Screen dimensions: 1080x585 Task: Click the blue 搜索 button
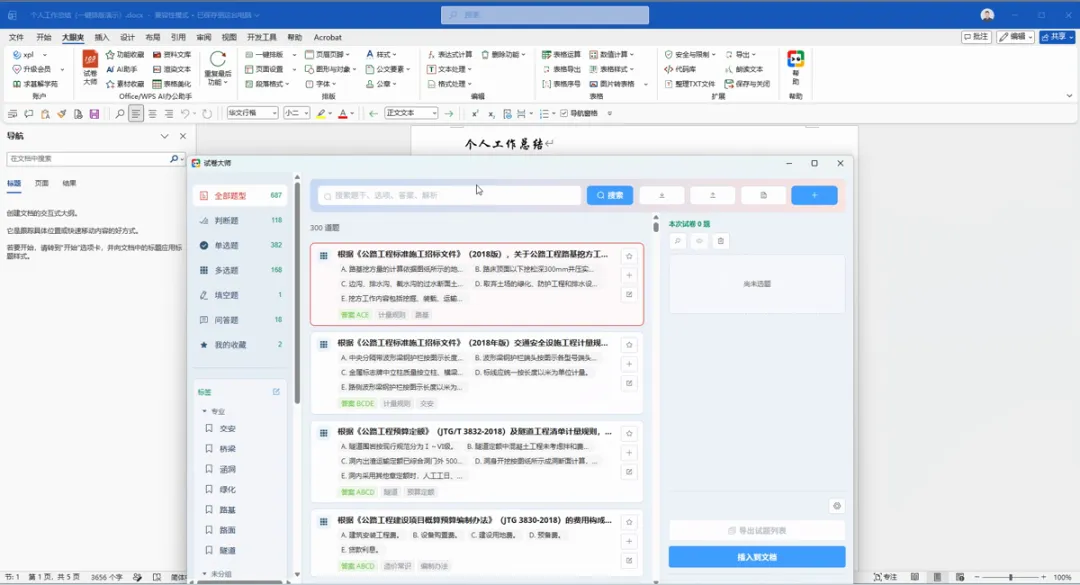click(610, 196)
